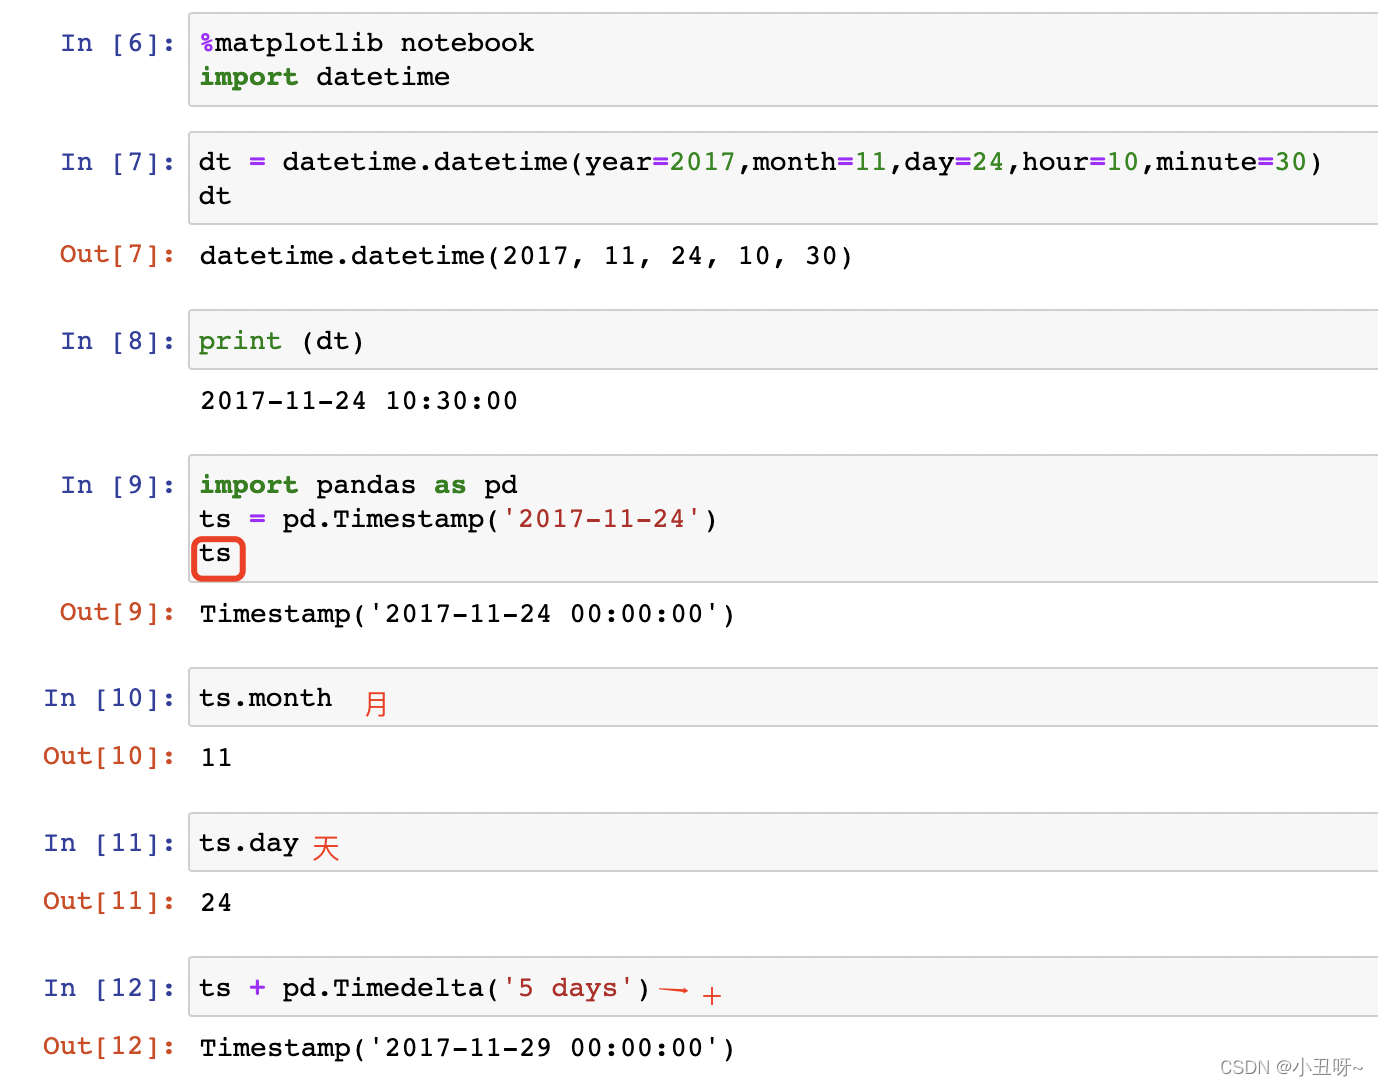Click the In [12] prompt label
Viewport: 1378px width, 1086px height.
point(110,988)
